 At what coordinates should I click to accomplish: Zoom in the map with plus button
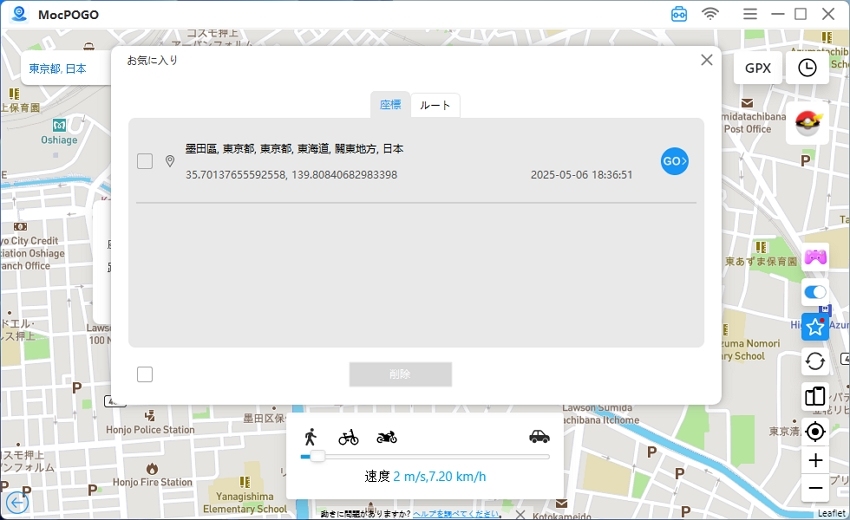(815, 460)
